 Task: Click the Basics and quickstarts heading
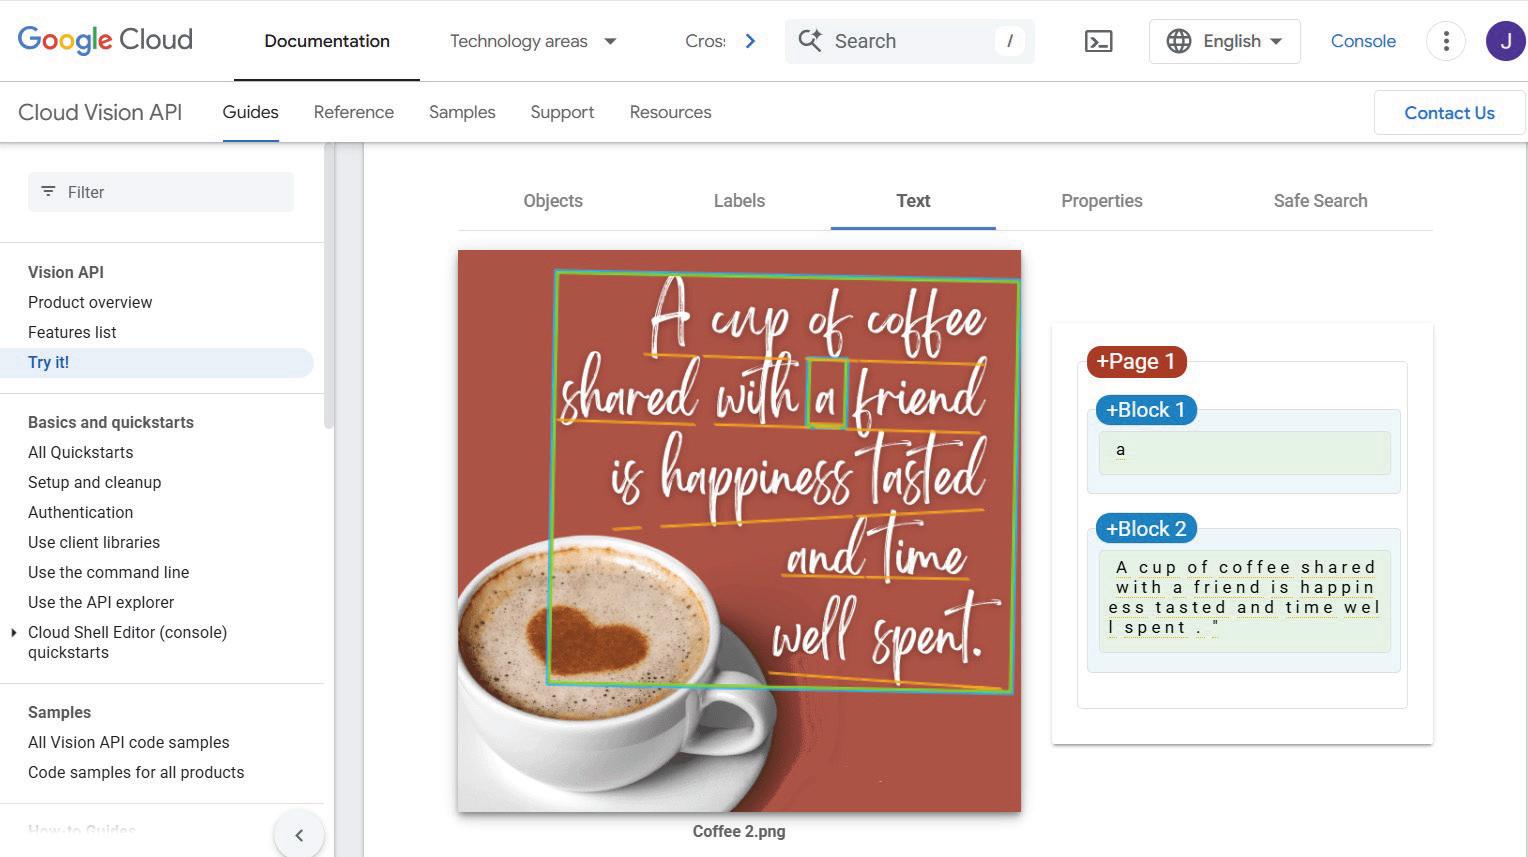point(111,422)
